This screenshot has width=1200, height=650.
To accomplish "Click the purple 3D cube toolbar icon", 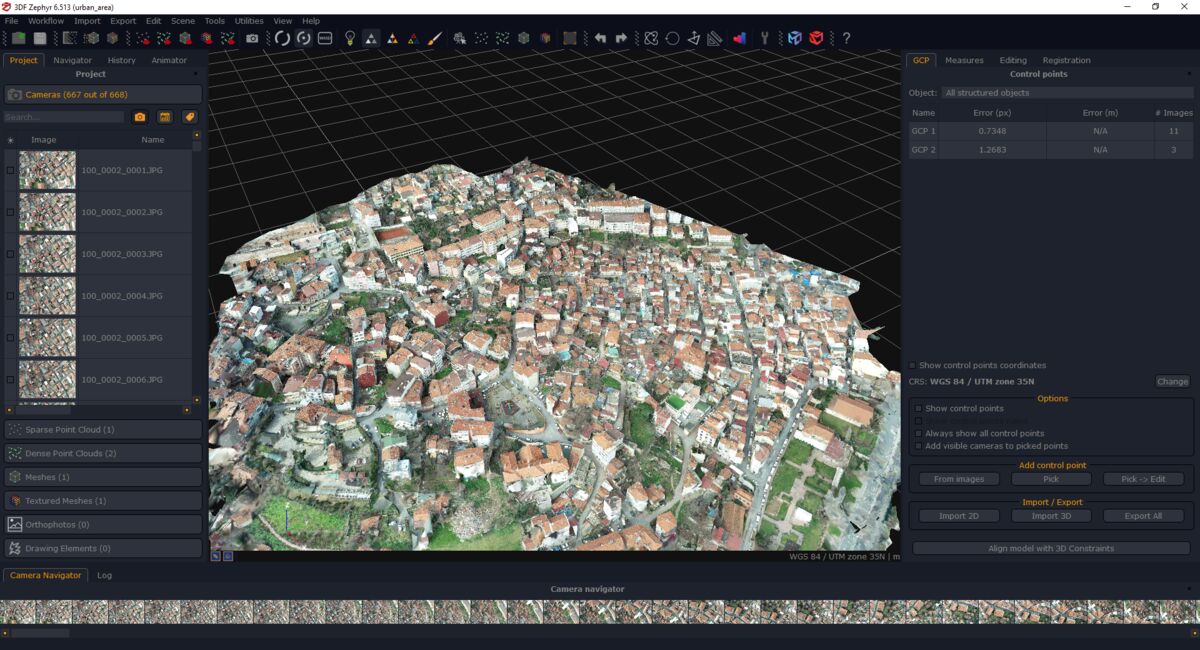I will coord(792,38).
